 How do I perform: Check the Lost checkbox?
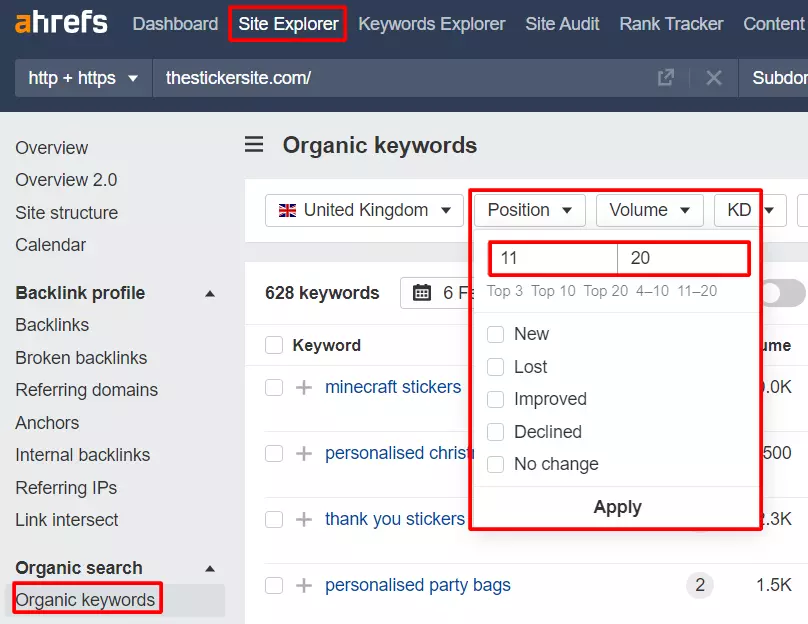tap(495, 367)
